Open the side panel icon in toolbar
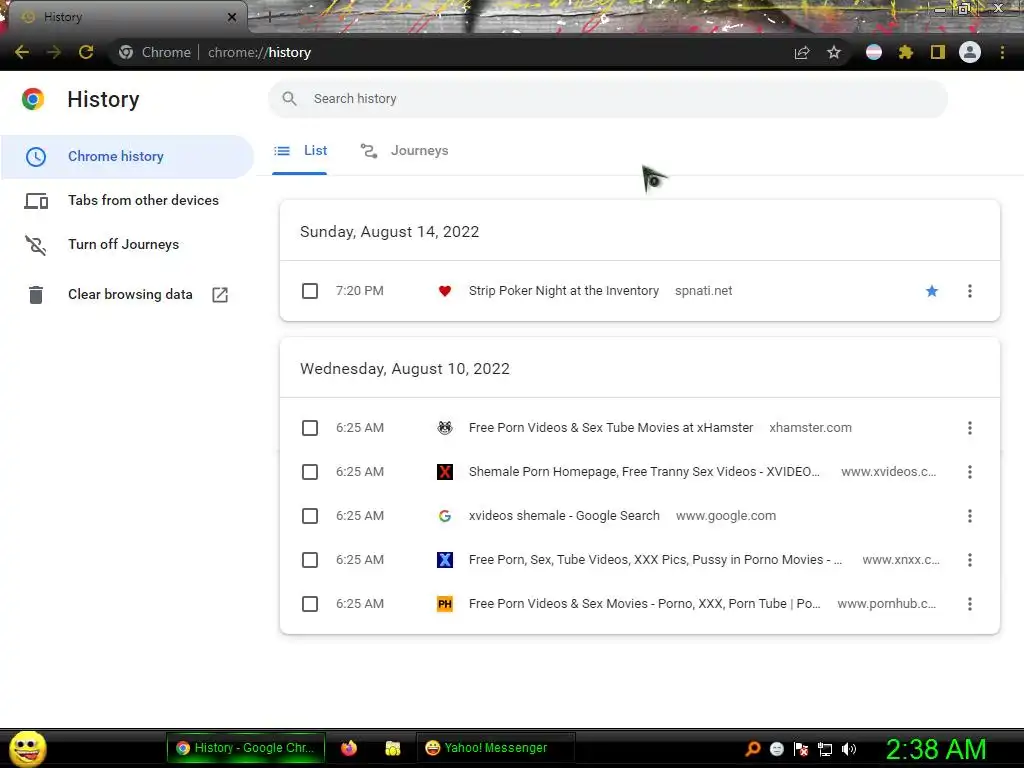Viewport: 1024px width, 768px height. (x=938, y=52)
